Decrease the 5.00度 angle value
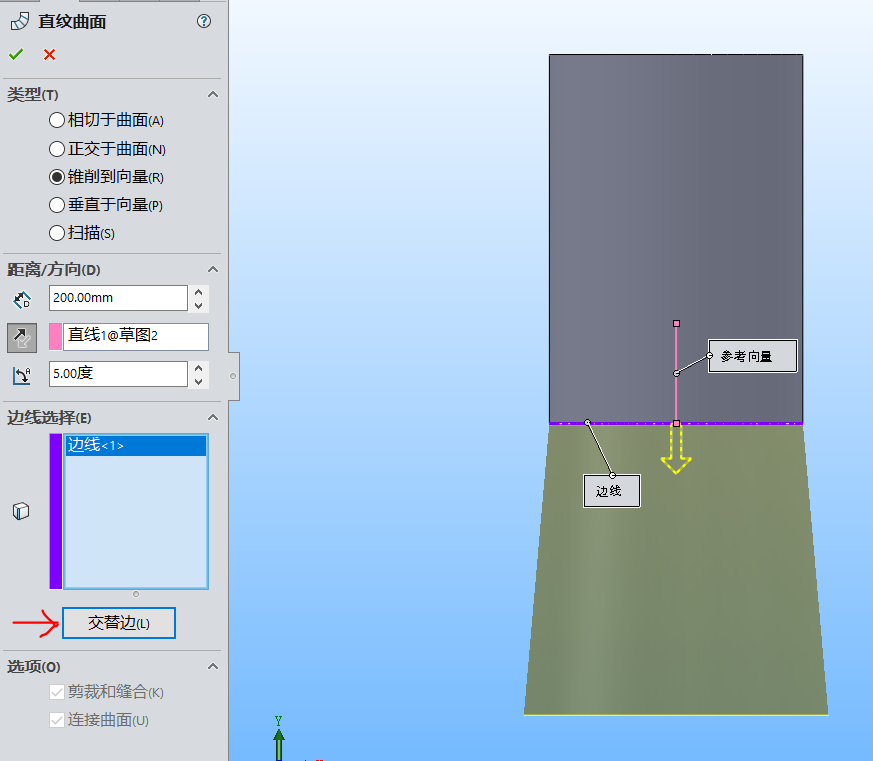This screenshot has width=873, height=761. [x=199, y=381]
